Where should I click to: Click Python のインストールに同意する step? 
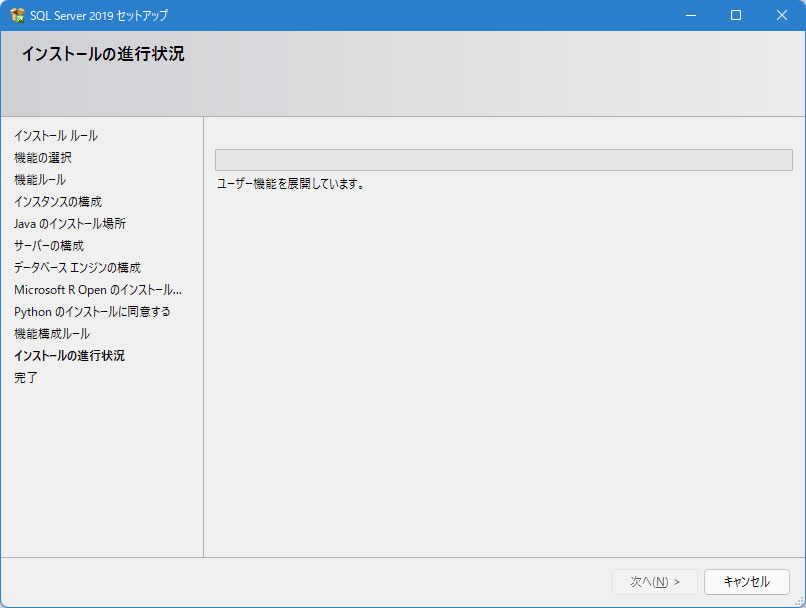pos(92,312)
